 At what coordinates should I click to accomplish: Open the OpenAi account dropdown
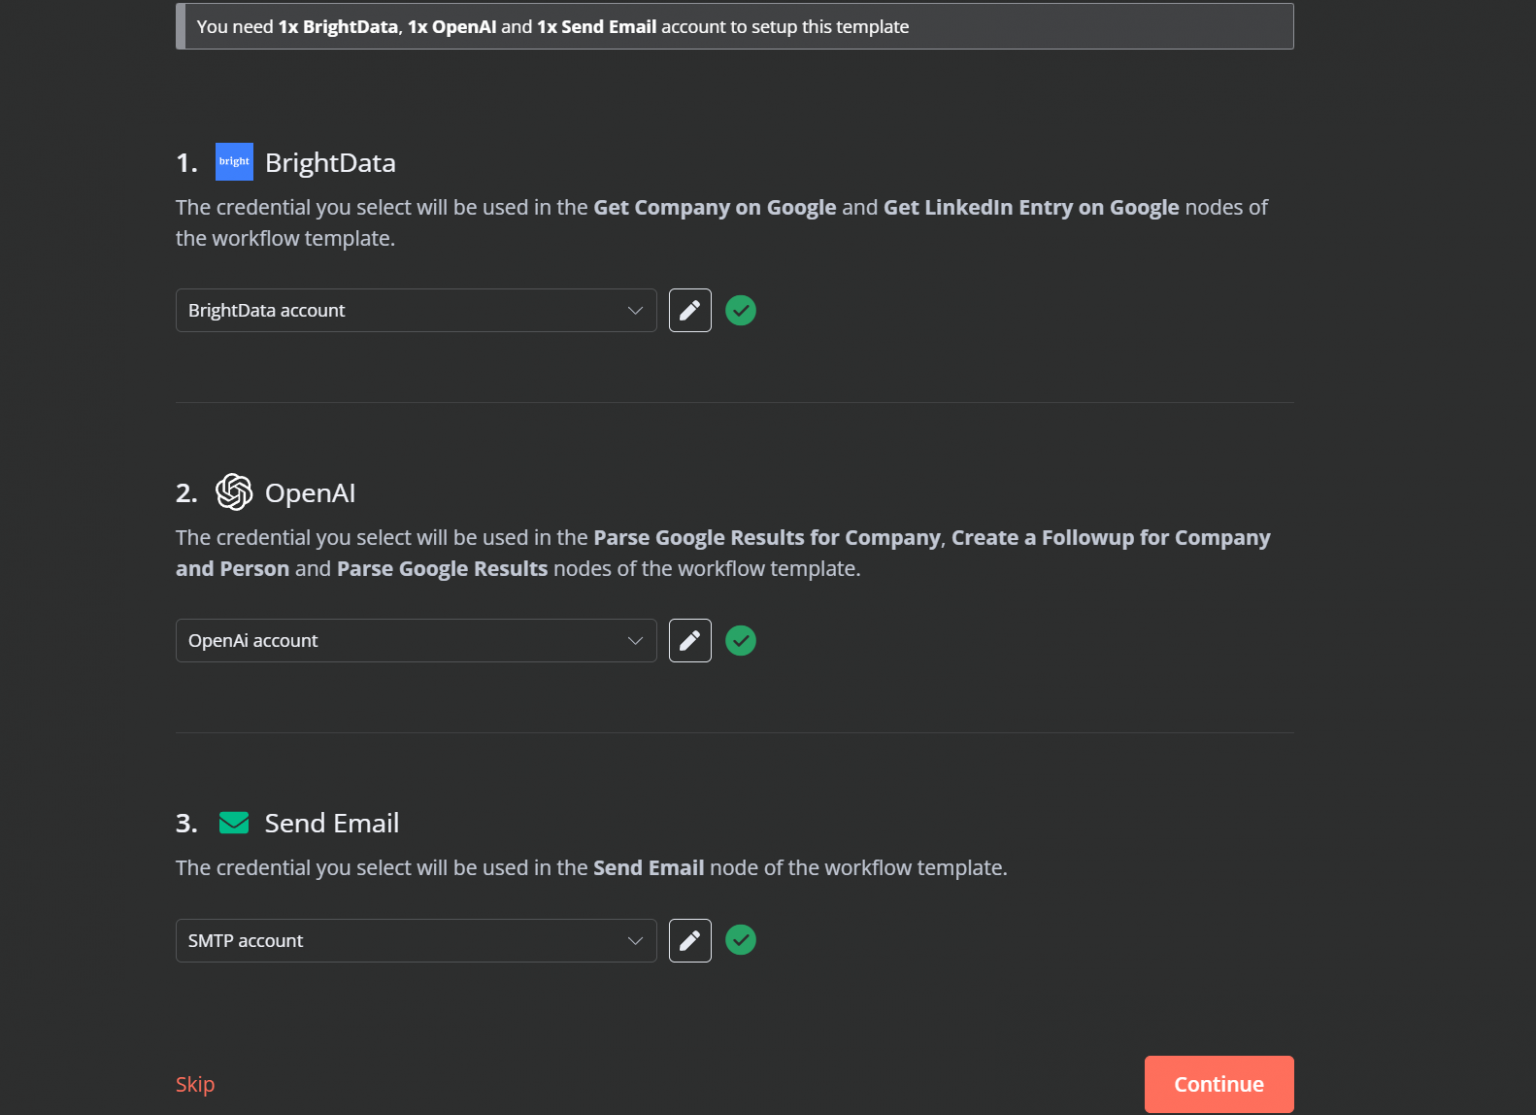click(416, 640)
